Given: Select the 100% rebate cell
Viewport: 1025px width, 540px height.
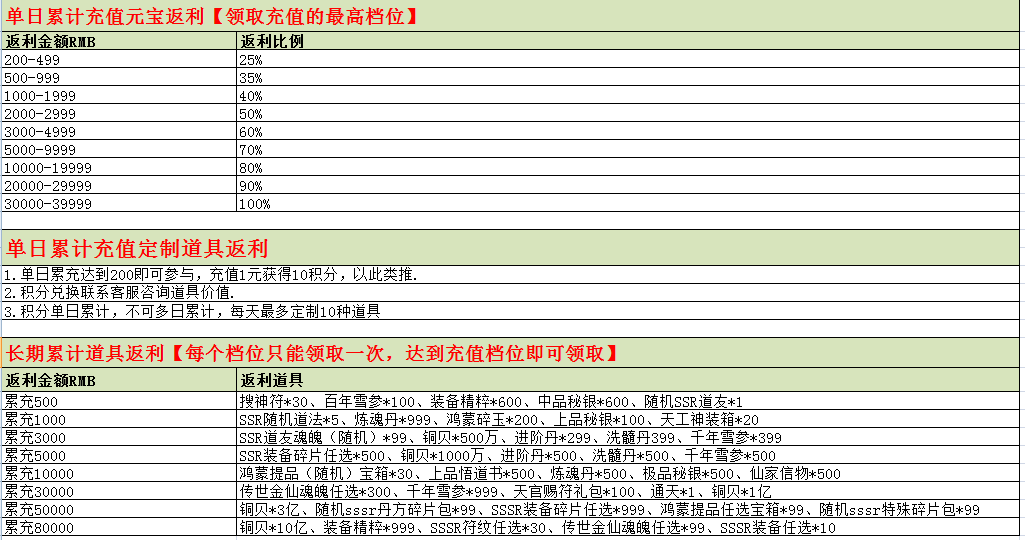Looking at the screenshot, I should coord(628,203).
